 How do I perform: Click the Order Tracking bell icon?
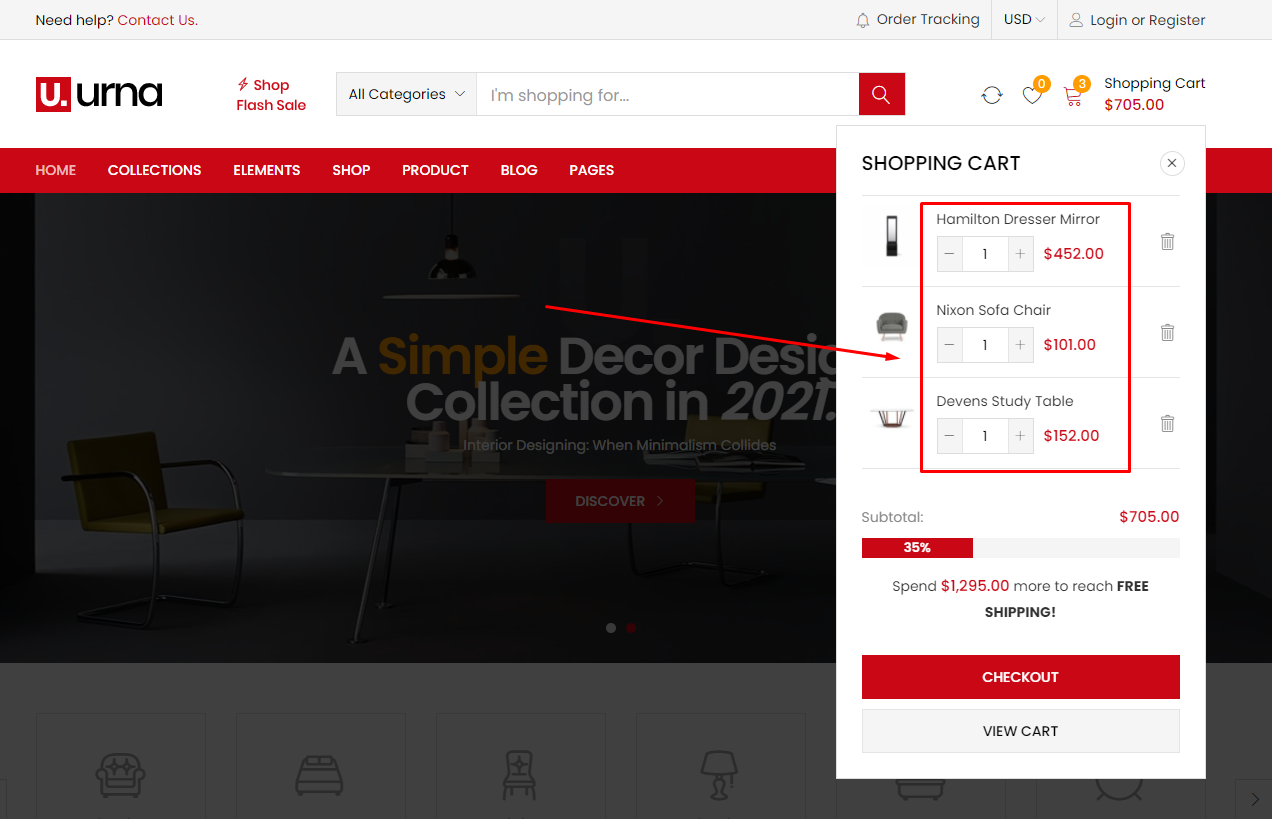pyautogui.click(x=862, y=20)
